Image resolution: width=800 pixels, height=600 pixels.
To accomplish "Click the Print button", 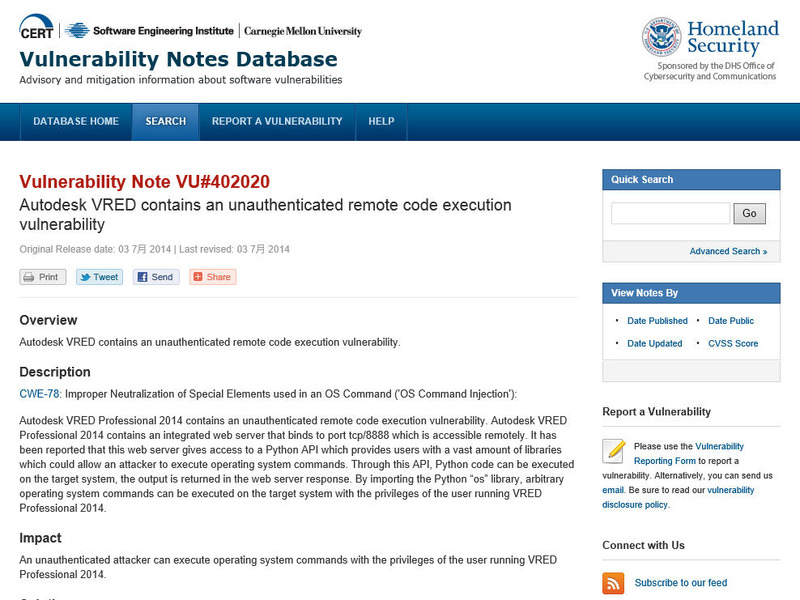I will [43, 277].
